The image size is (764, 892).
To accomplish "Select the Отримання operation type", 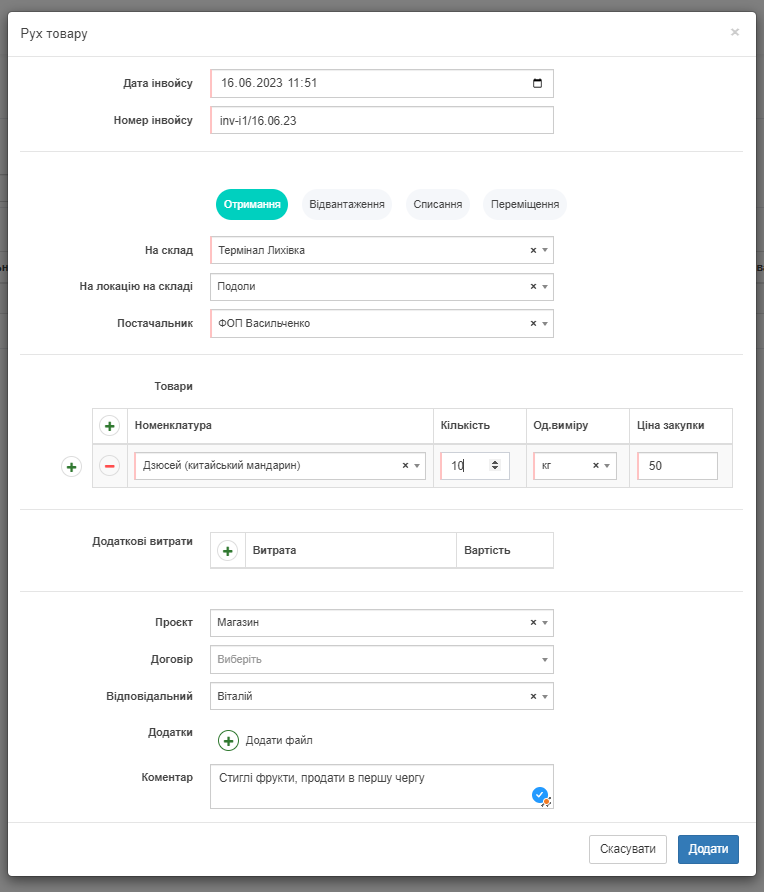I will coord(252,204).
